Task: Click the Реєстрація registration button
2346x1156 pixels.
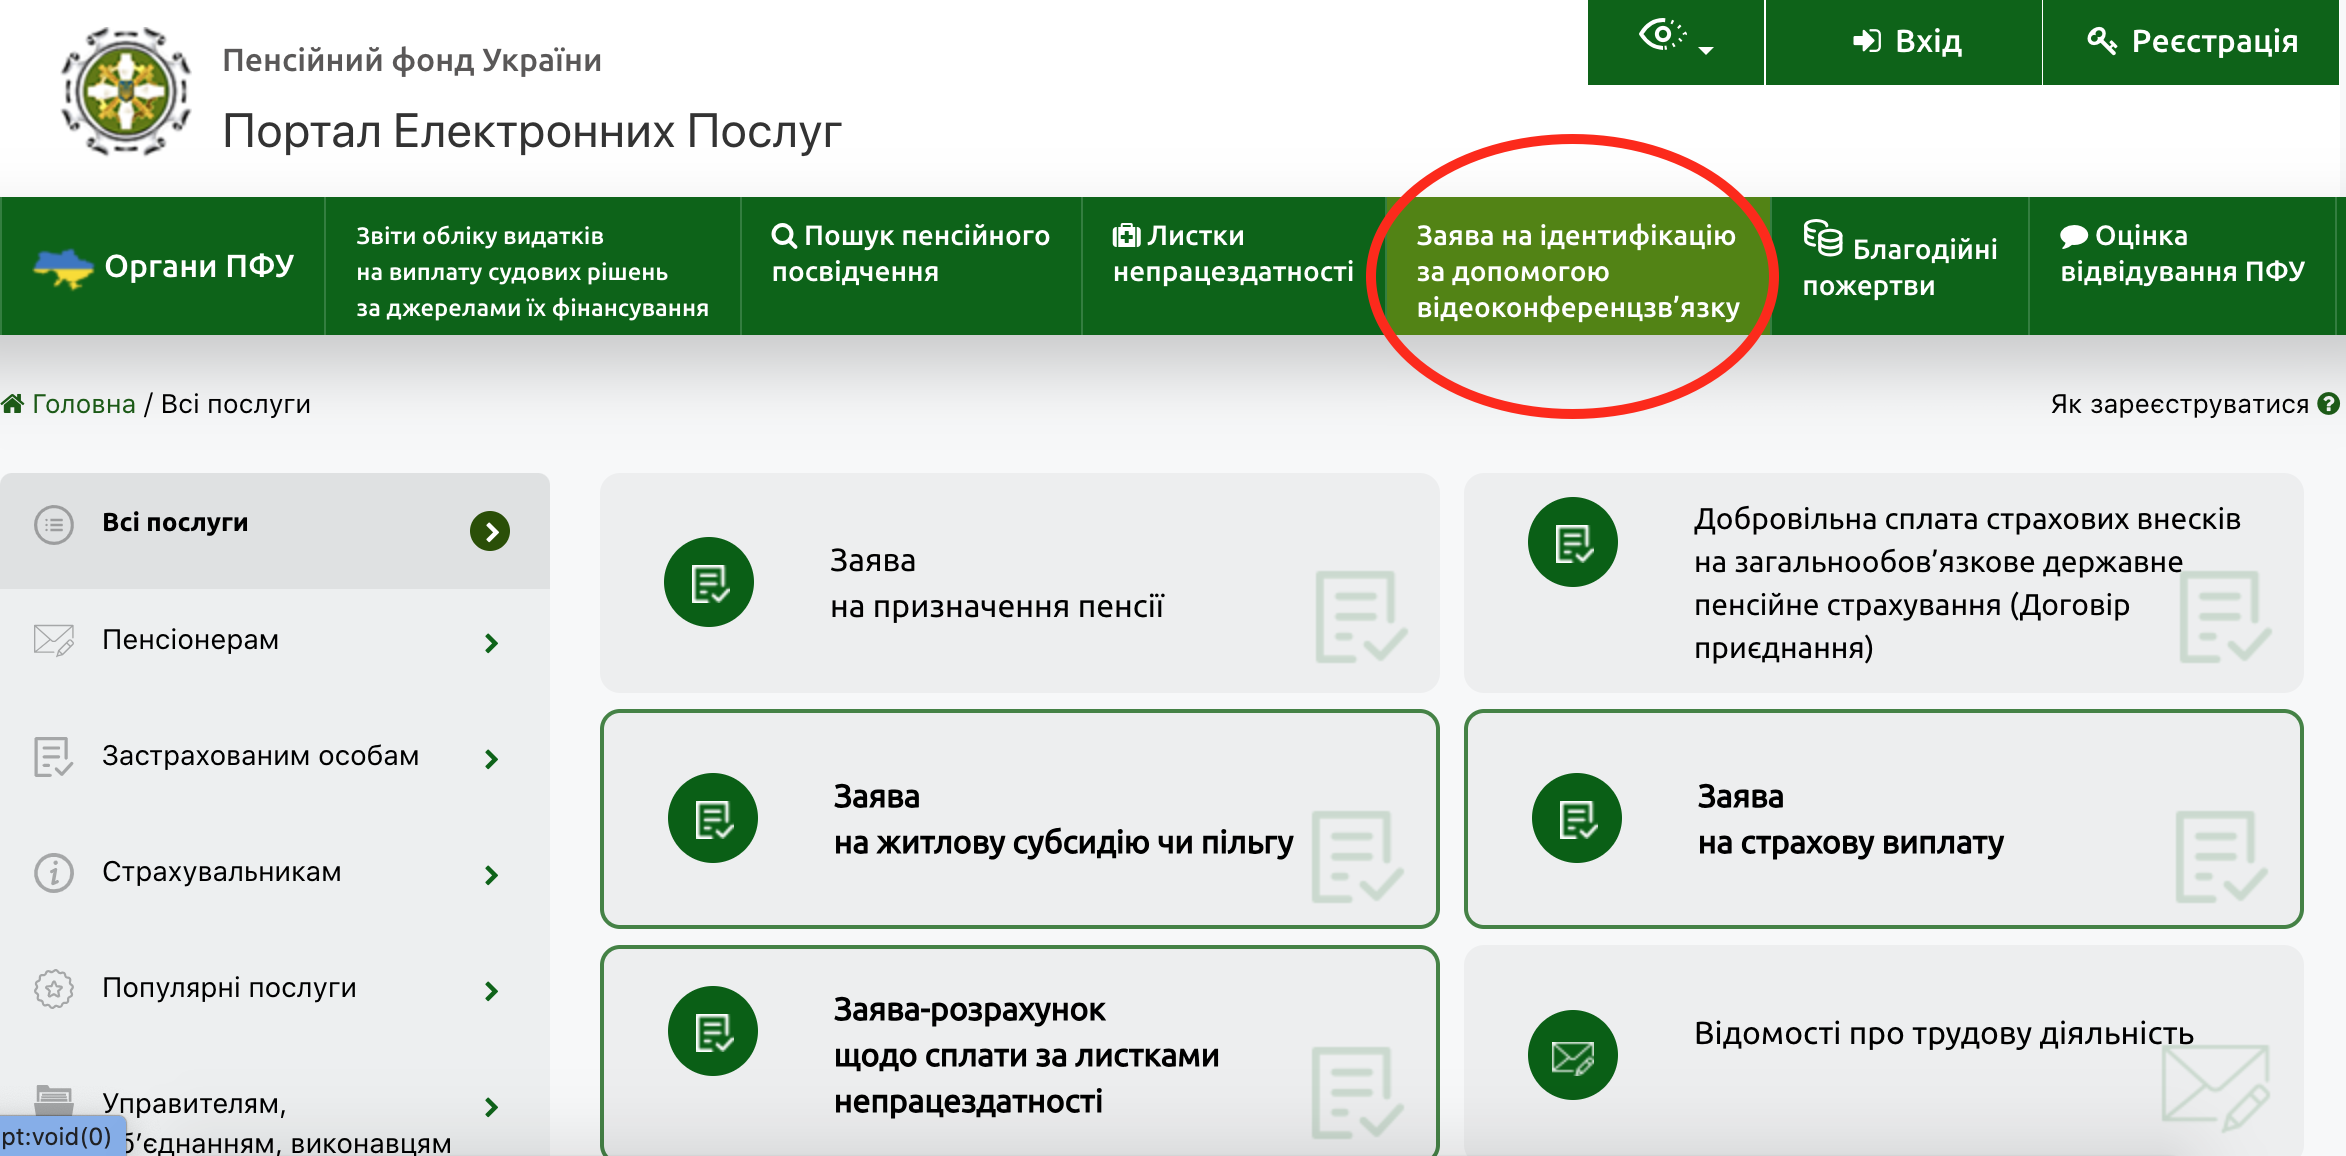Action: click(x=2192, y=41)
